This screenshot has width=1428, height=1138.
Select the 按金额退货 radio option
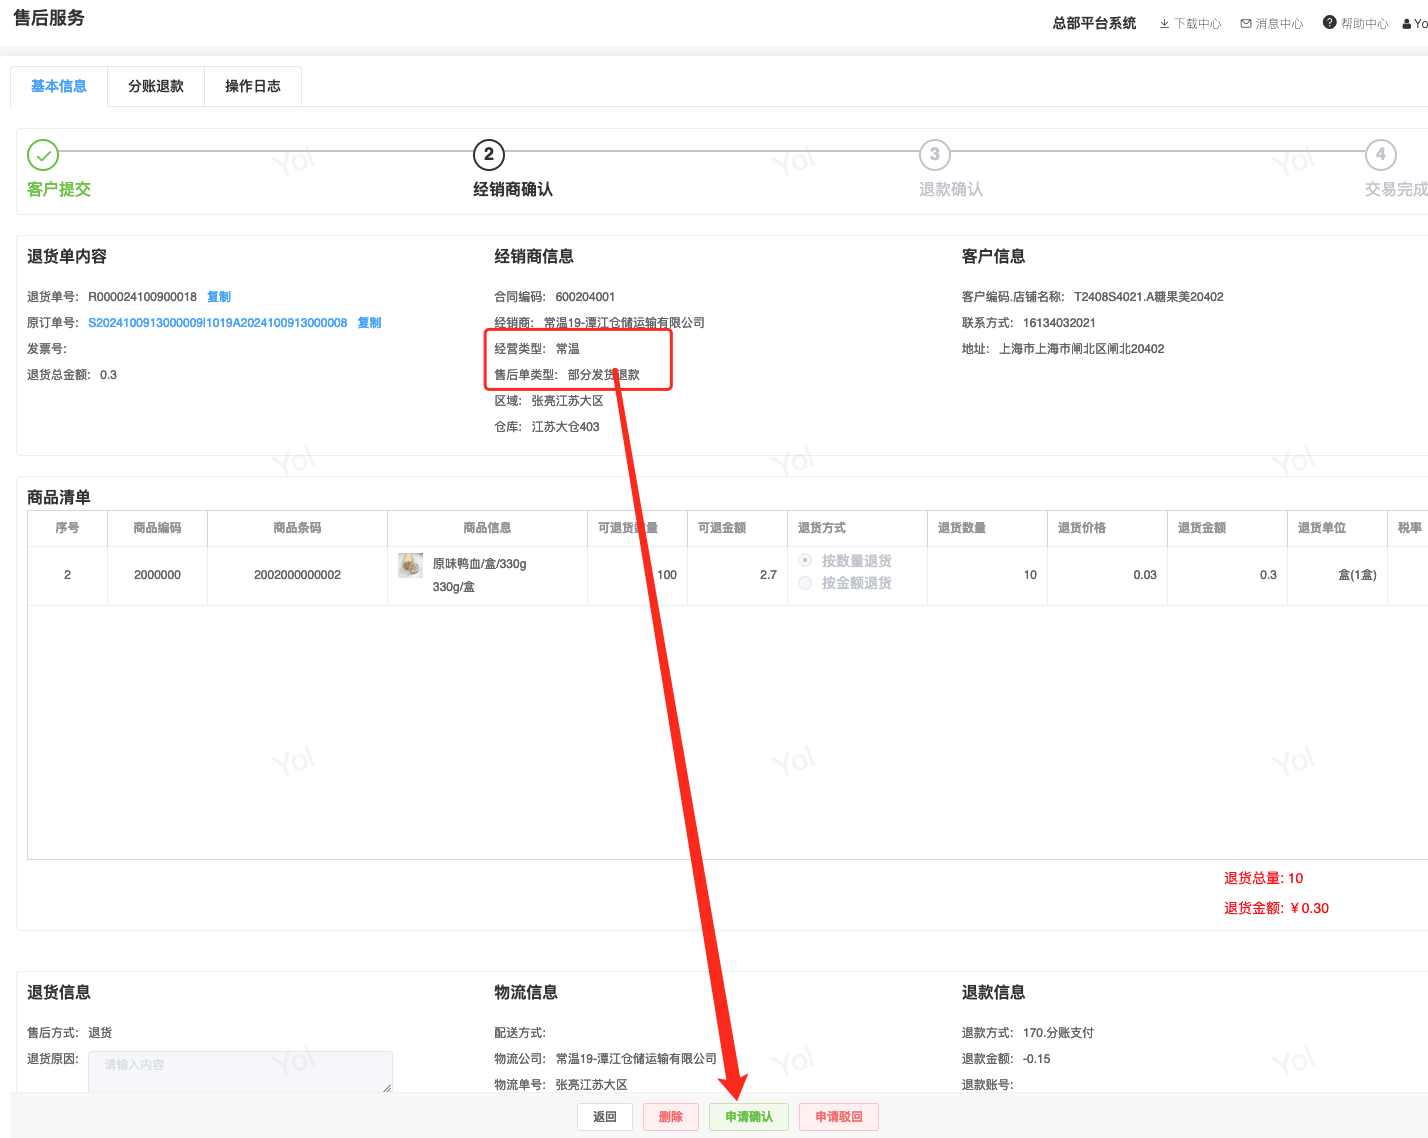coord(805,583)
